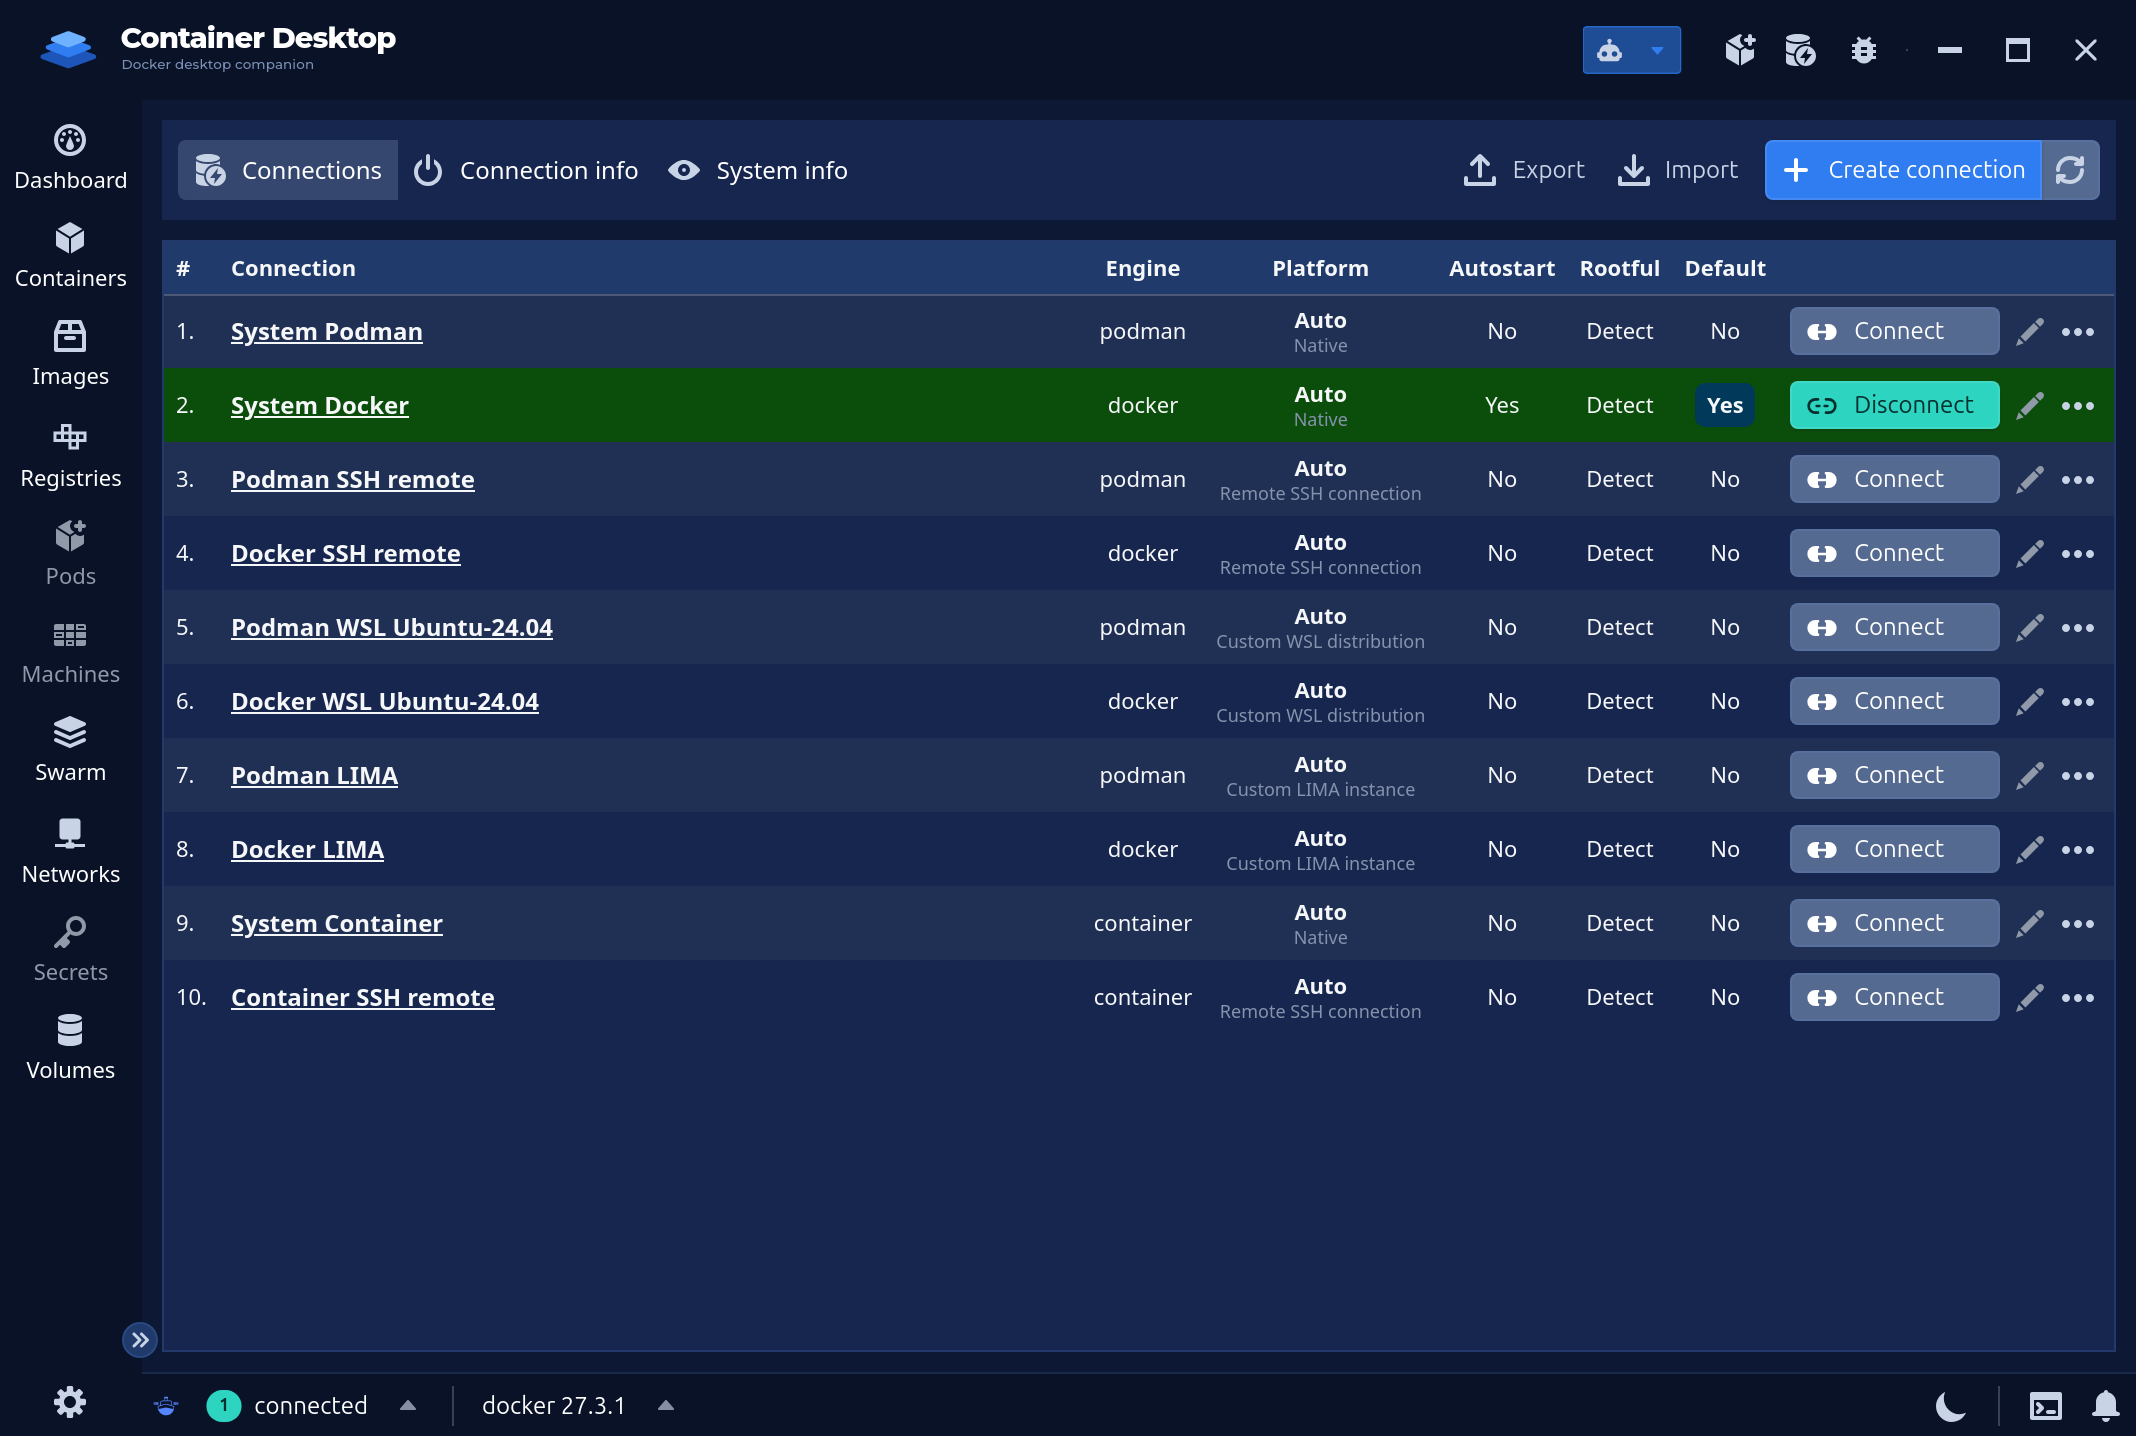Click the Engine column header

[1142, 268]
